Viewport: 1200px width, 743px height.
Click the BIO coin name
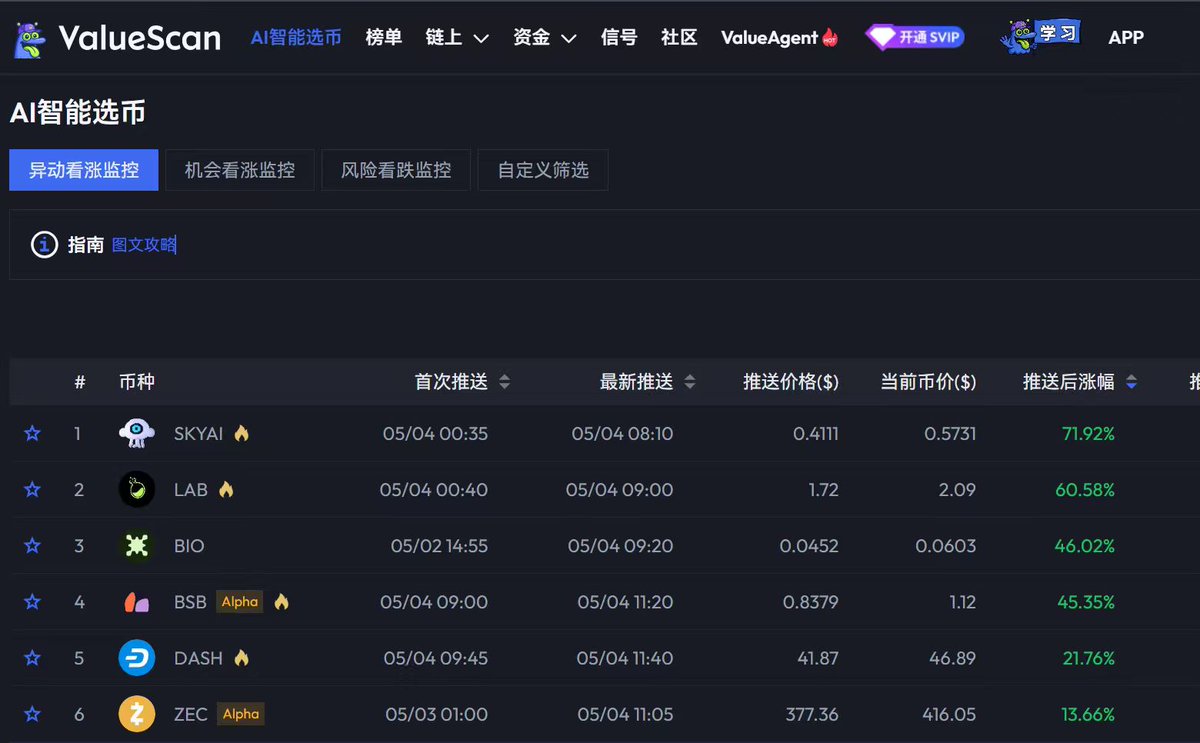[x=189, y=546]
